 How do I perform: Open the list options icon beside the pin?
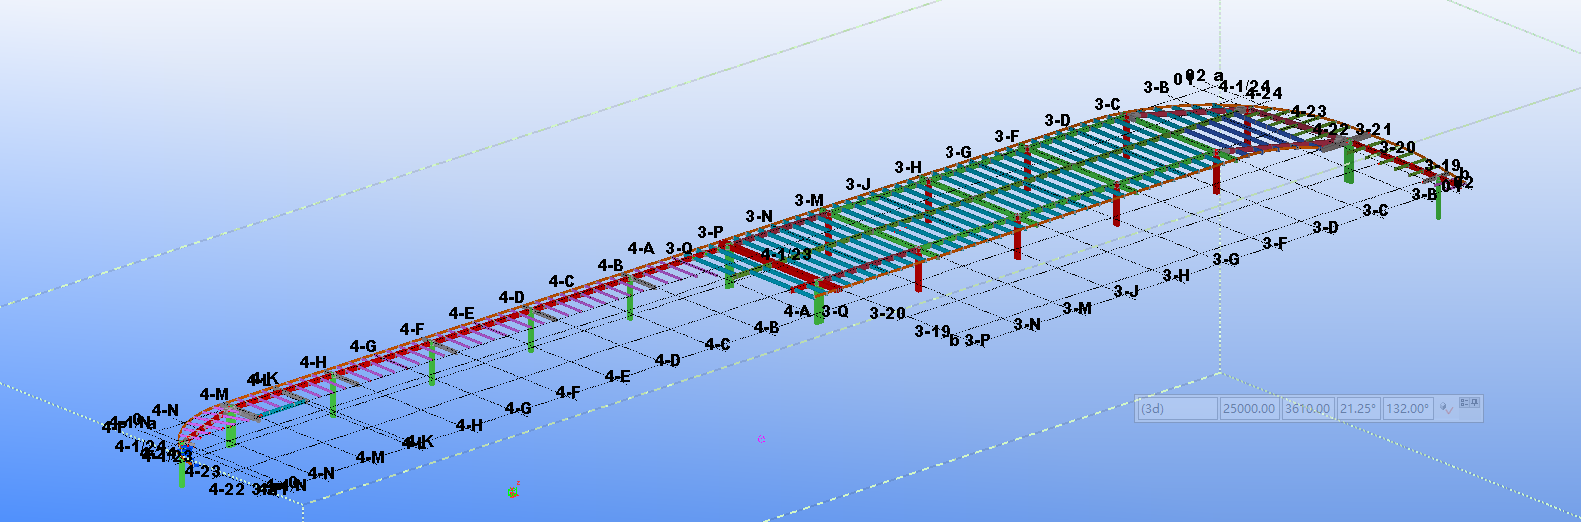pyautogui.click(x=1464, y=402)
